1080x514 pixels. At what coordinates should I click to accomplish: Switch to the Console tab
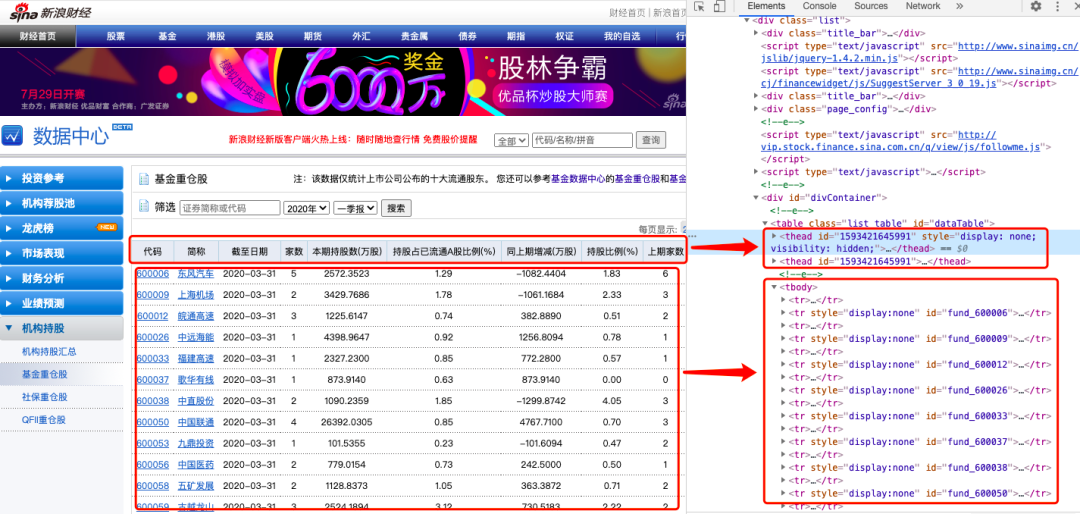(x=820, y=6)
